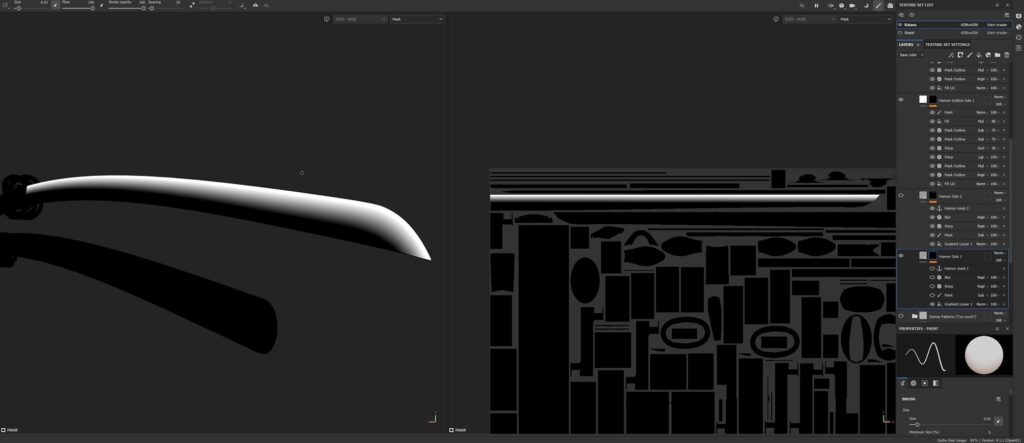Delete the selected layer with trash icon
Image resolution: width=1024 pixels, height=443 pixels.
1006,55
